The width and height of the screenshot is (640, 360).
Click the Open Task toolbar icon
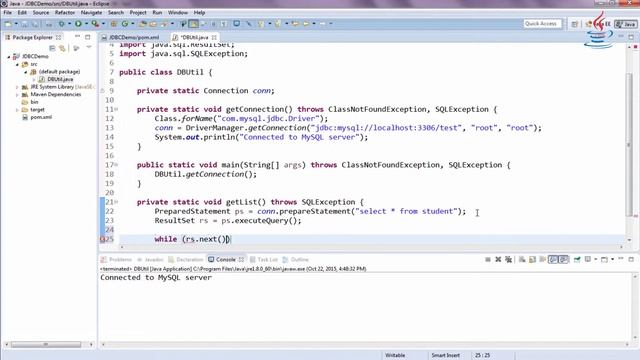point(153,24)
